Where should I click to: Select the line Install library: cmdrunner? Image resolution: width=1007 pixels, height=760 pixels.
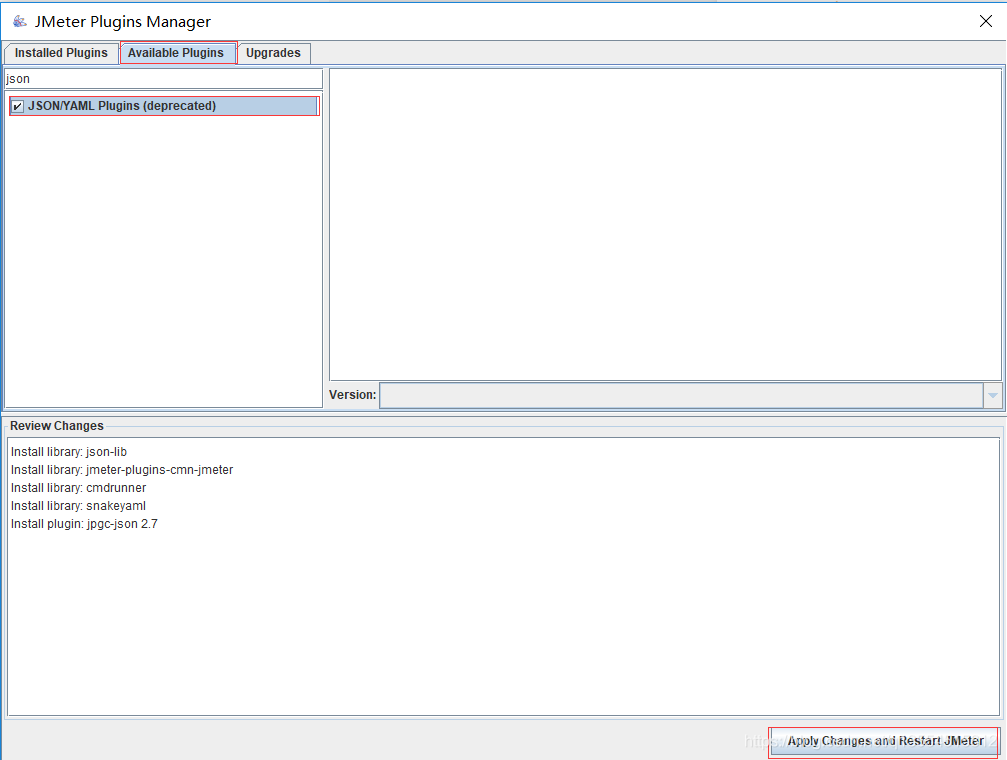(78, 488)
